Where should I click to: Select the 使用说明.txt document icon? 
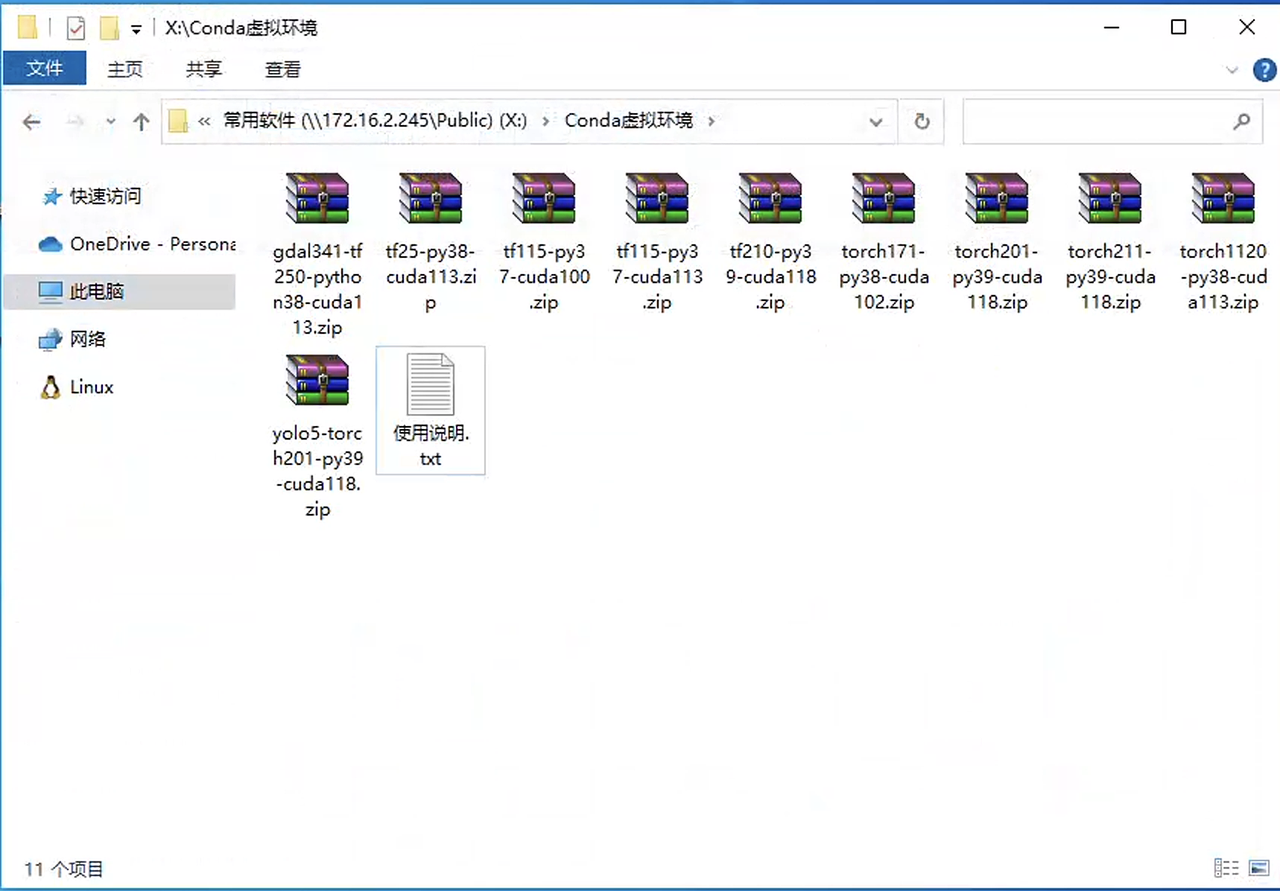(430, 384)
